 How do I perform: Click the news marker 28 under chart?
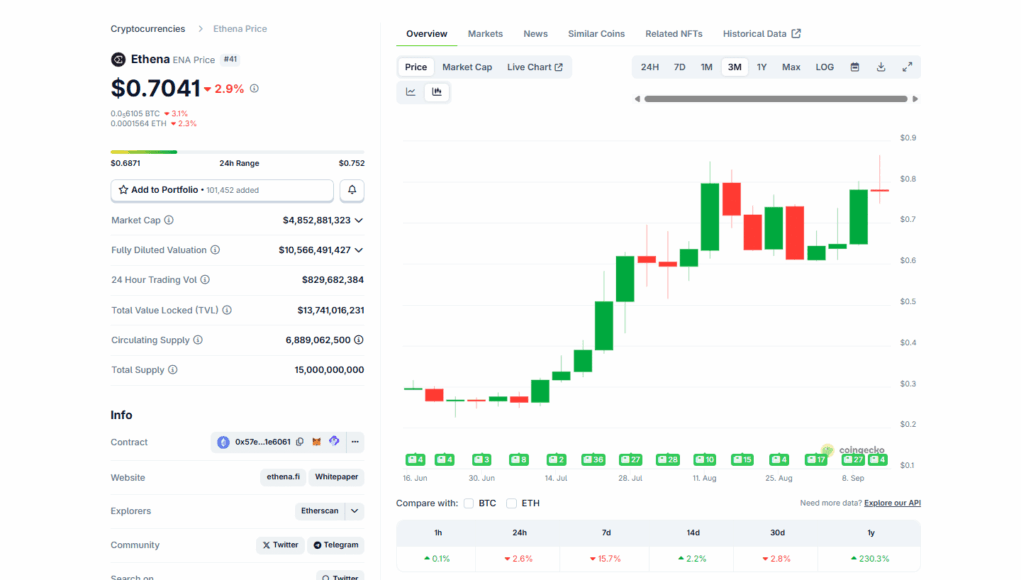coord(668,460)
